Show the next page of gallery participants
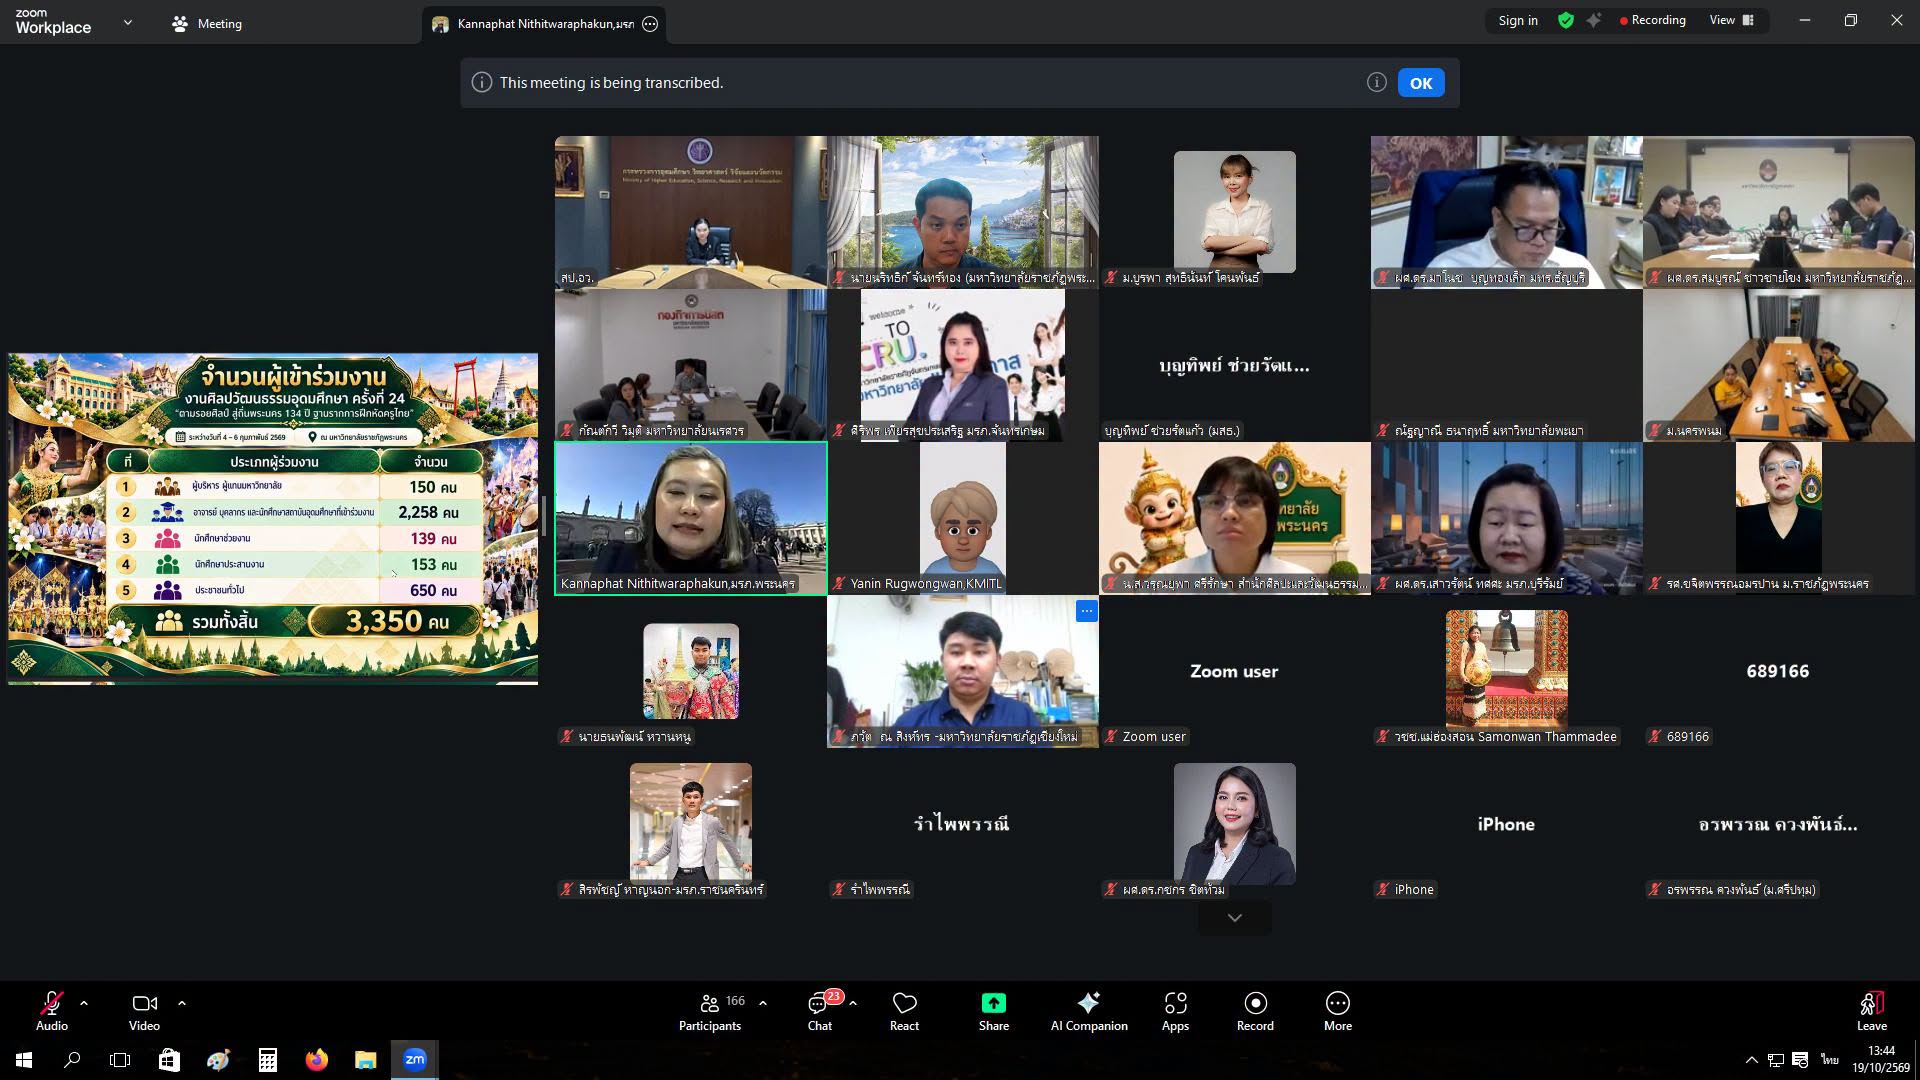This screenshot has height=1080, width=1920. pos(1234,918)
